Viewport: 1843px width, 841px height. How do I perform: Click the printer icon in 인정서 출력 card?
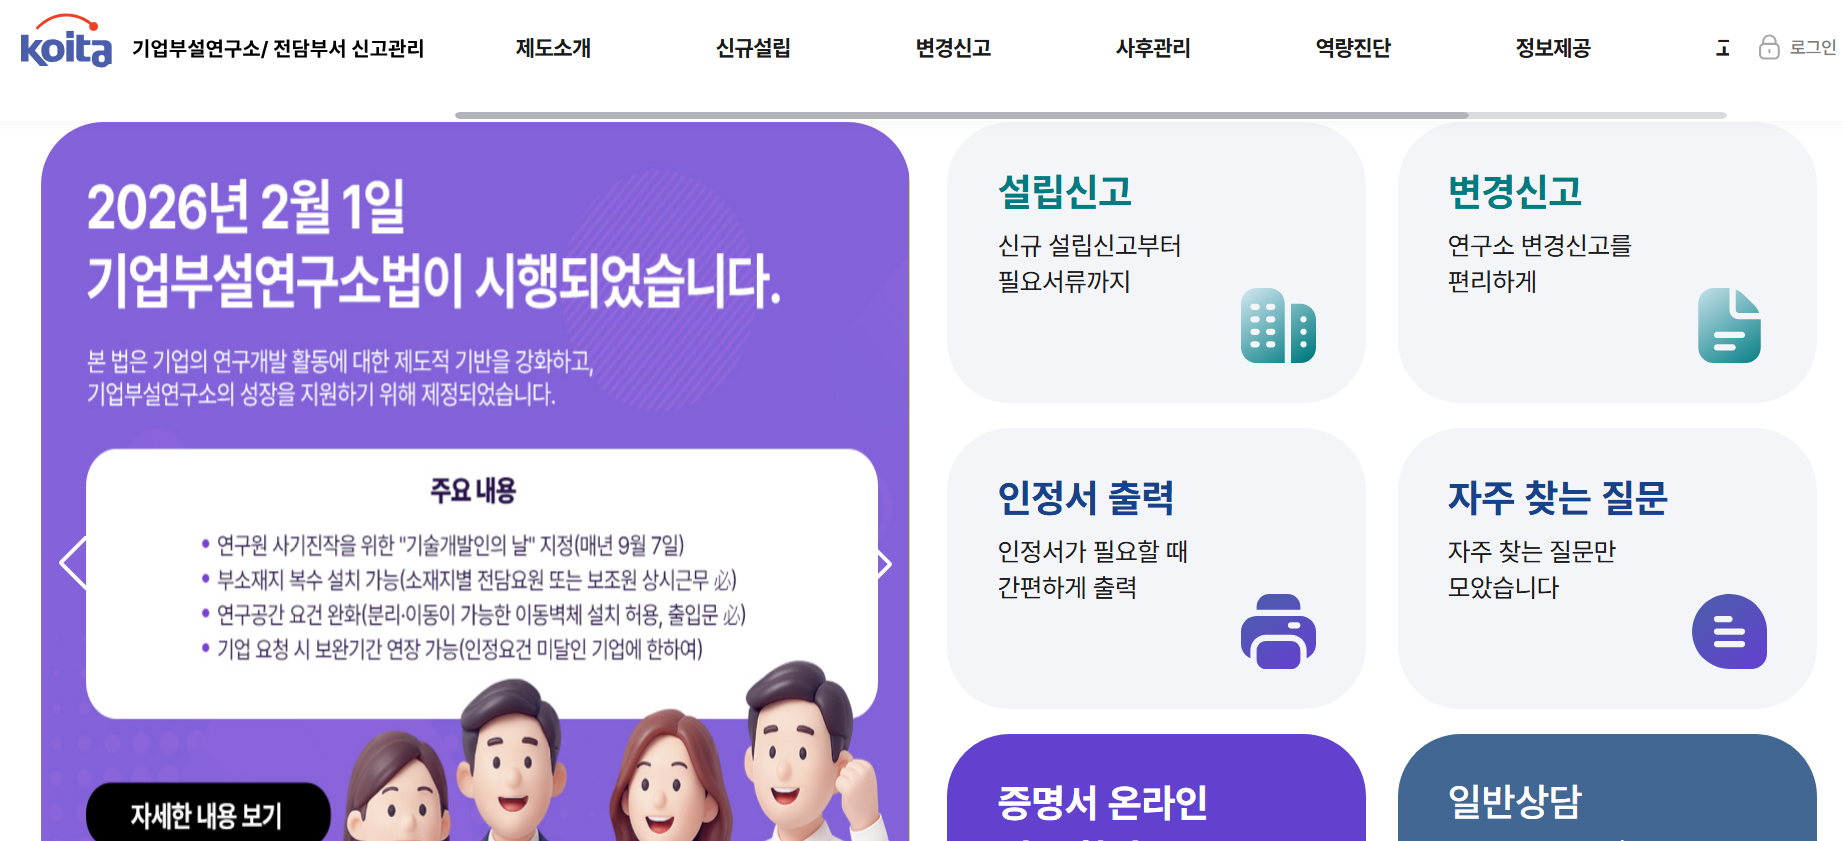(x=1278, y=632)
